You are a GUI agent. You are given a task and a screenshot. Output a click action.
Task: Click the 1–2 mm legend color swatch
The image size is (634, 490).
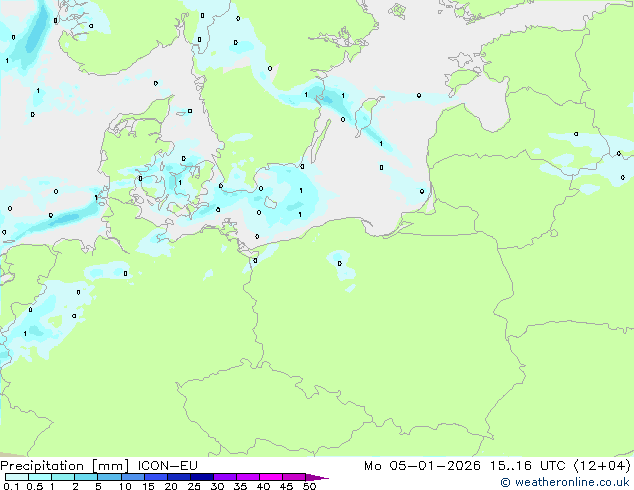63,477
